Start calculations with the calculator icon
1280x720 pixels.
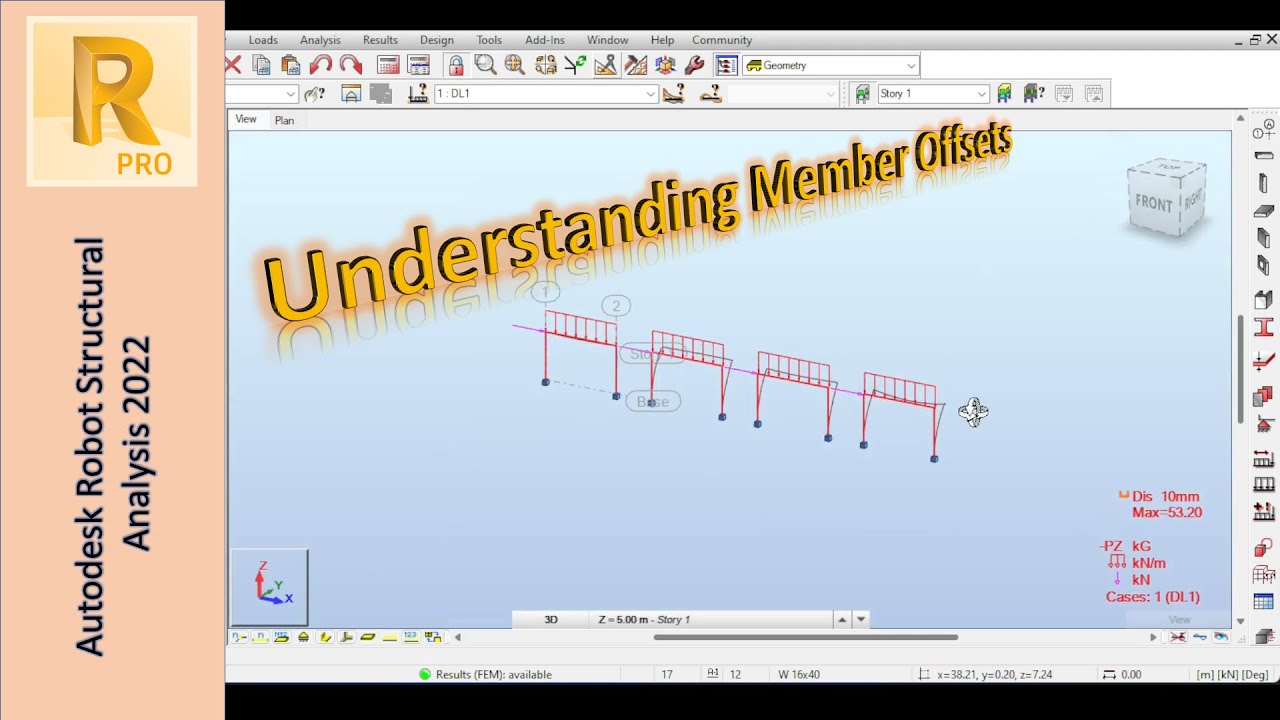tap(389, 65)
